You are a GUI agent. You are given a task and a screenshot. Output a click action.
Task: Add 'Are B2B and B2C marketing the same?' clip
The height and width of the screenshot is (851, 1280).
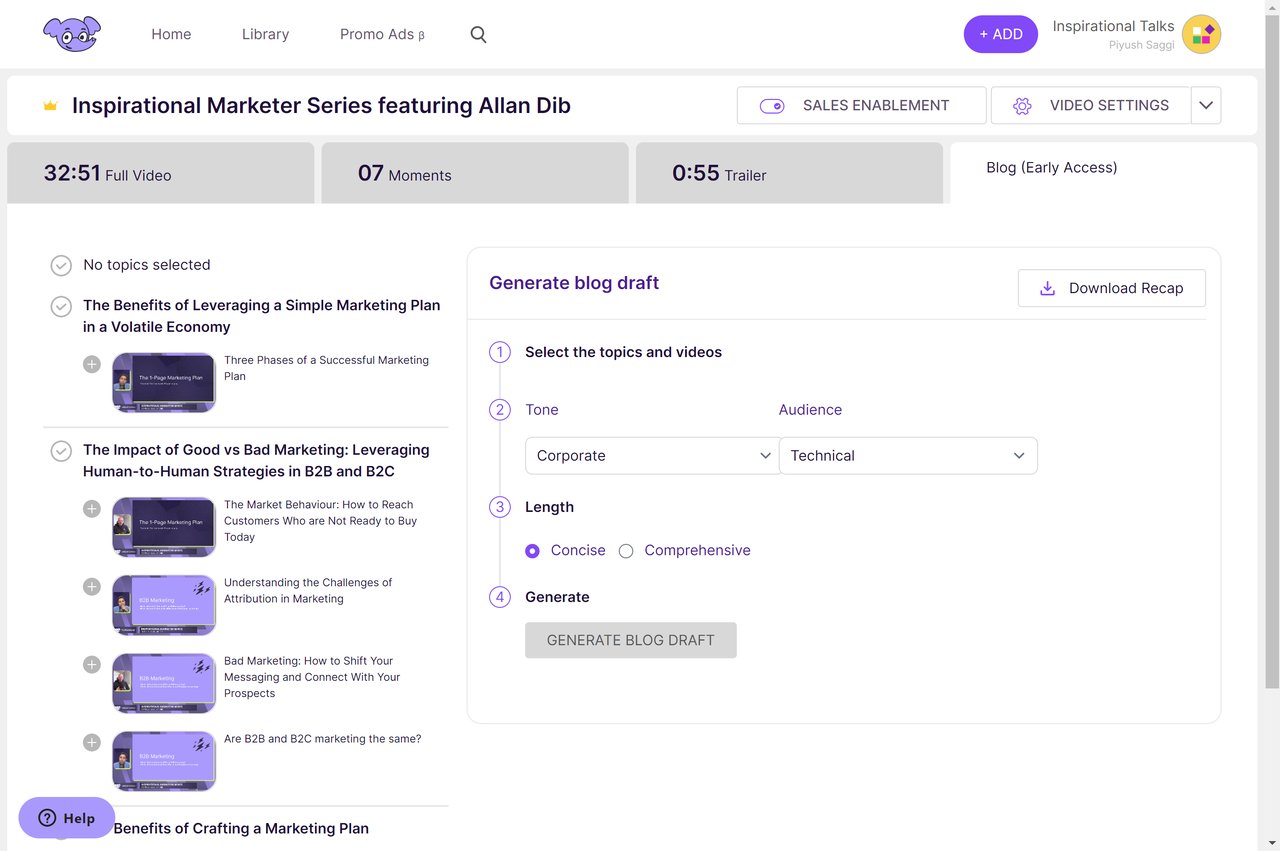pos(92,742)
